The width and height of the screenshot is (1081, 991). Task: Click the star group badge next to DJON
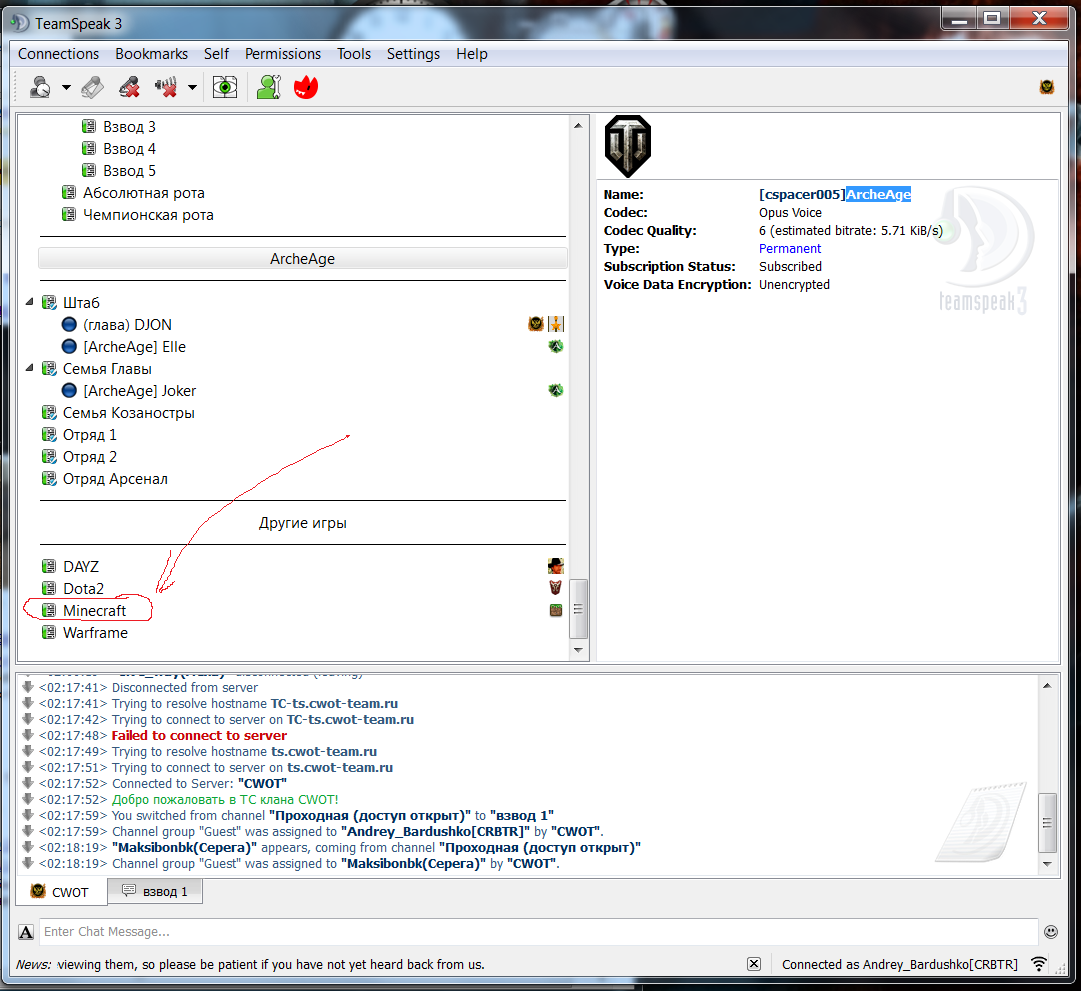(556, 323)
